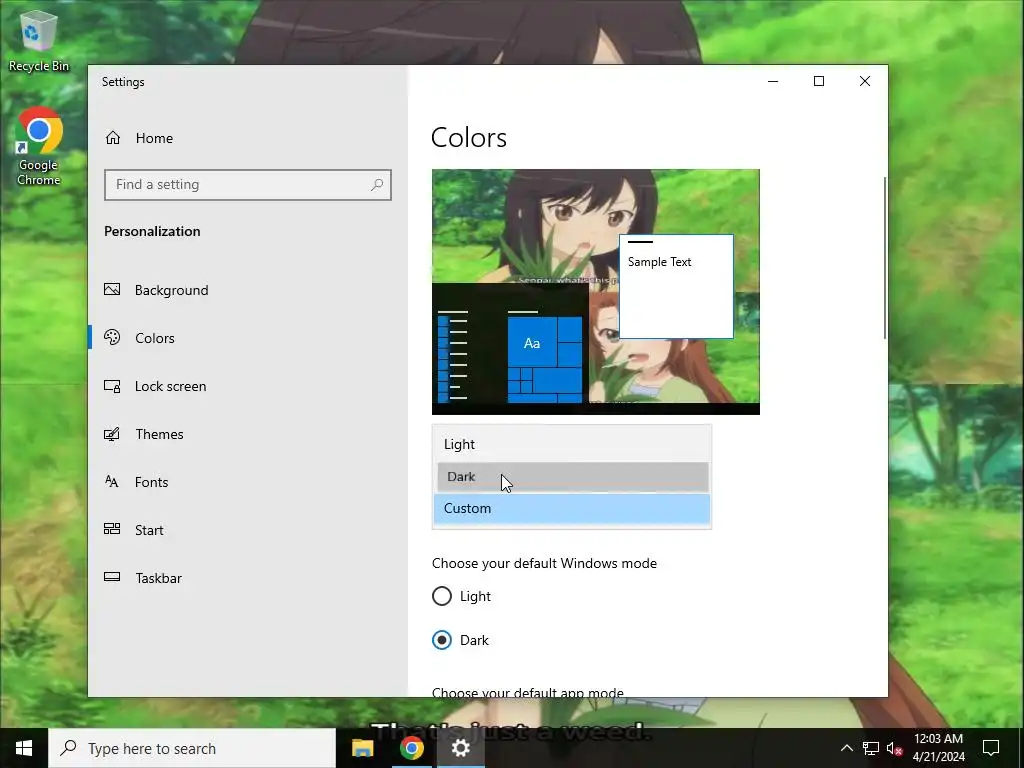Click 'Choose your default Windows mode' label

click(544, 563)
